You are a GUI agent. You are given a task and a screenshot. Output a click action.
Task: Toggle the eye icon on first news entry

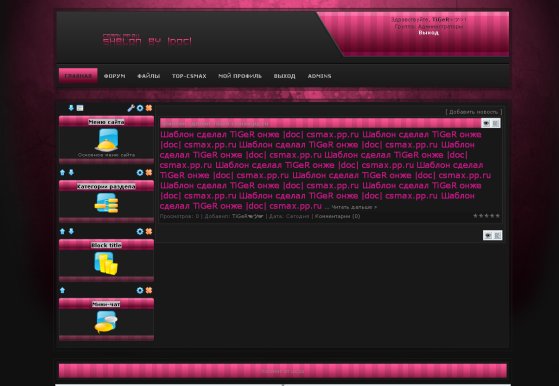tap(486, 123)
